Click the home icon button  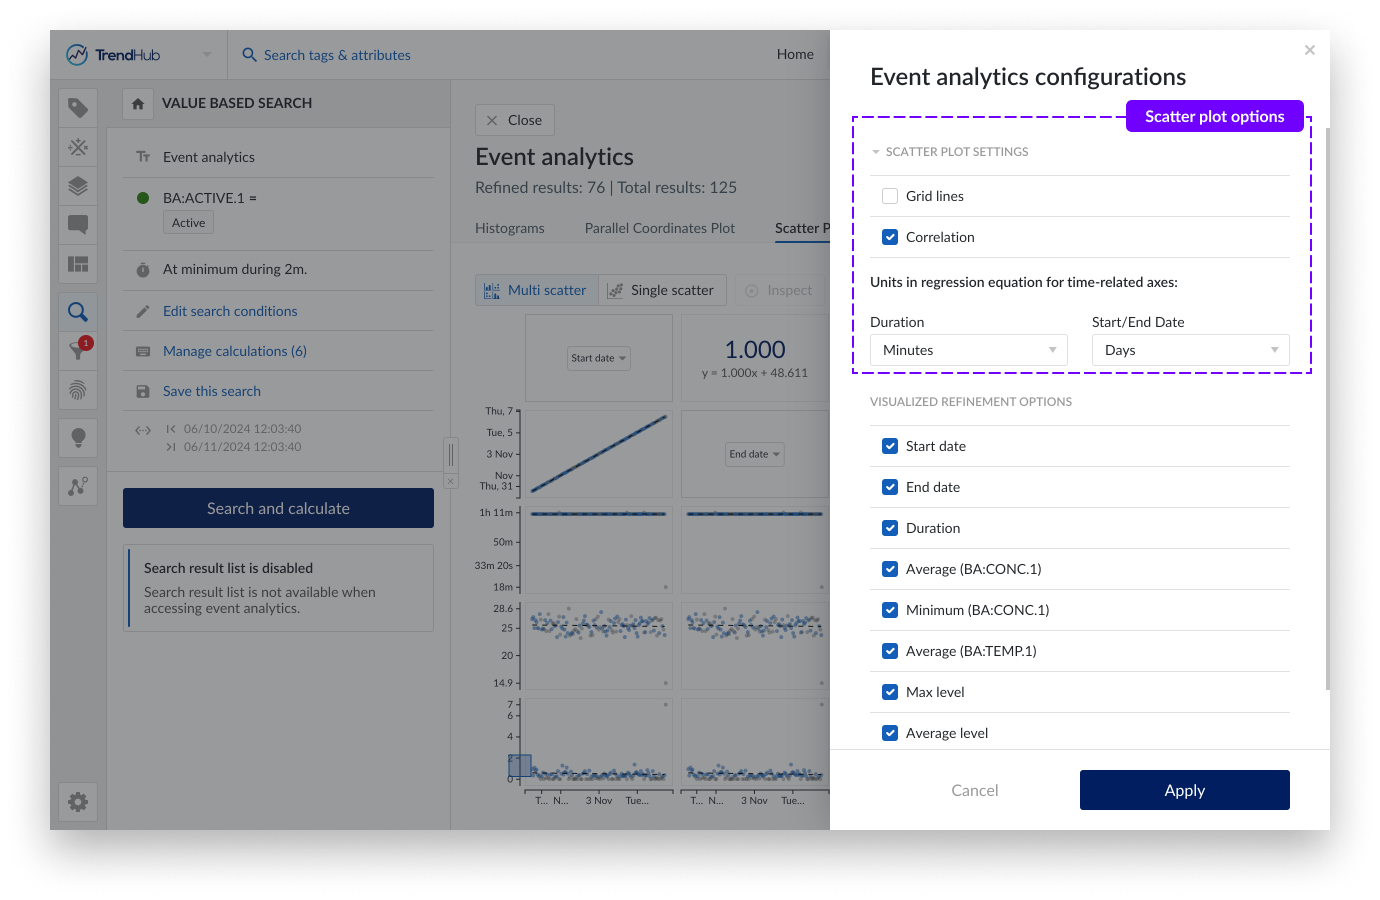coord(138,104)
